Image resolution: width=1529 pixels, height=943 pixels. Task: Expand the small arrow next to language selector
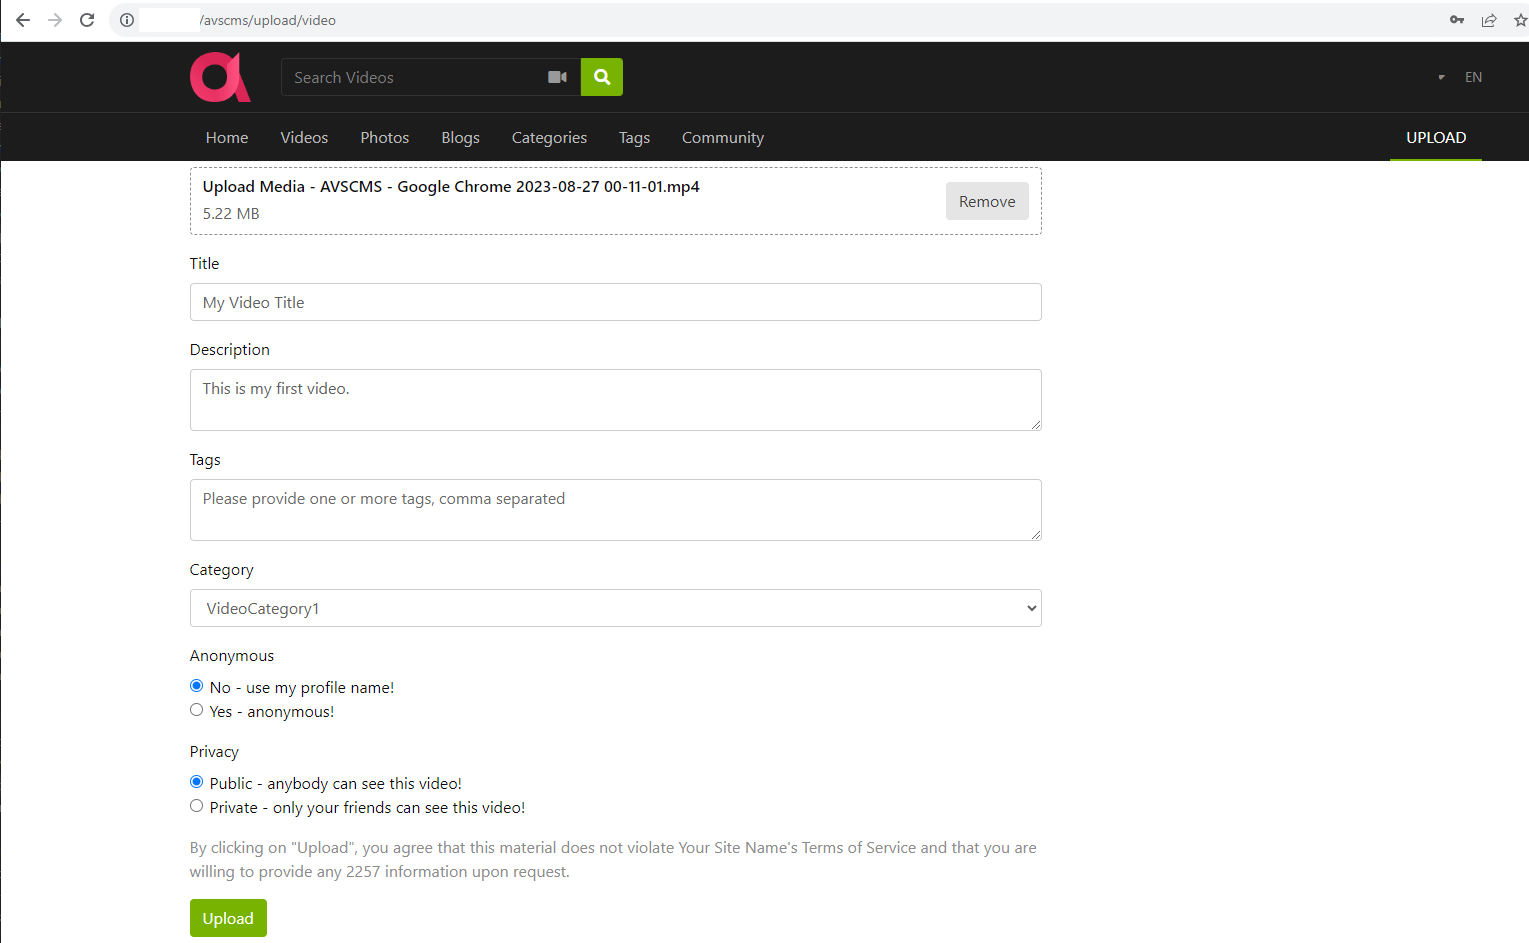coord(1441,77)
